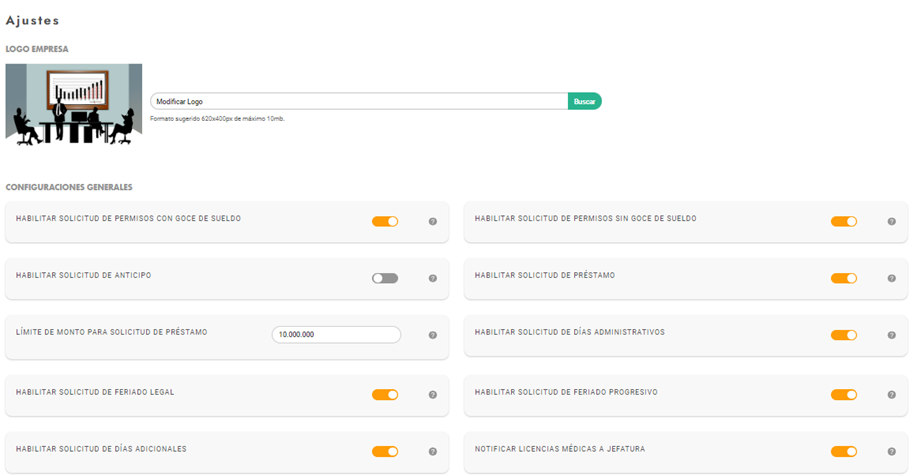Show help for habilitar solicitud de préstamo
The width and height of the screenshot is (921, 476).
[891, 278]
